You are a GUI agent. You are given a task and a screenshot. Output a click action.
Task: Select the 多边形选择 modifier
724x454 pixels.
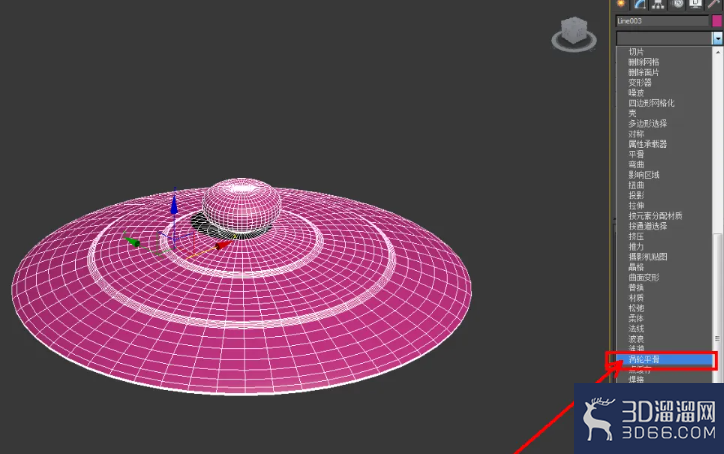point(647,123)
